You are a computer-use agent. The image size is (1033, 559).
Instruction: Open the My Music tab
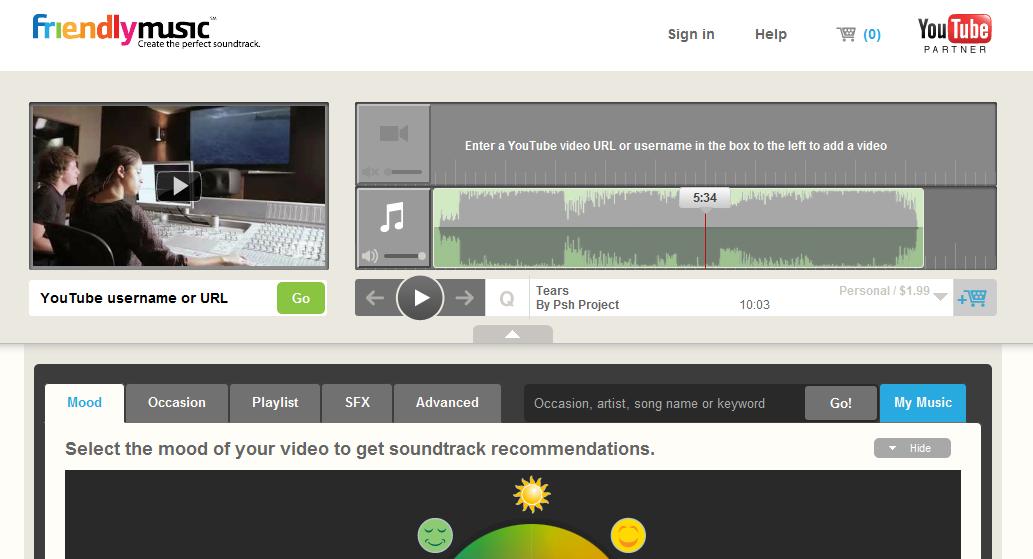(x=923, y=403)
